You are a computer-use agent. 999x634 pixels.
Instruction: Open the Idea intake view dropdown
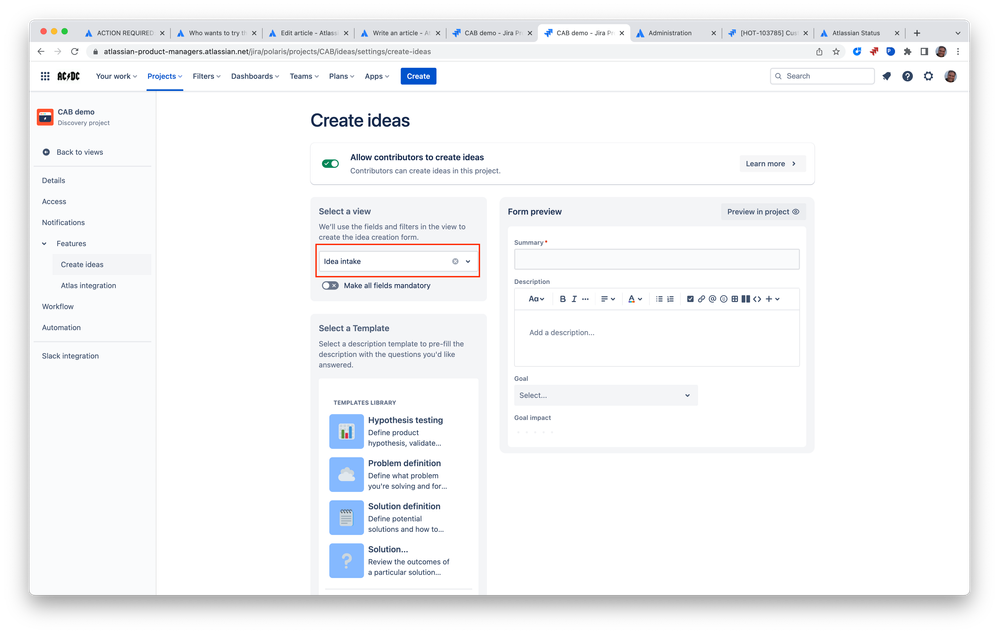[398, 261]
